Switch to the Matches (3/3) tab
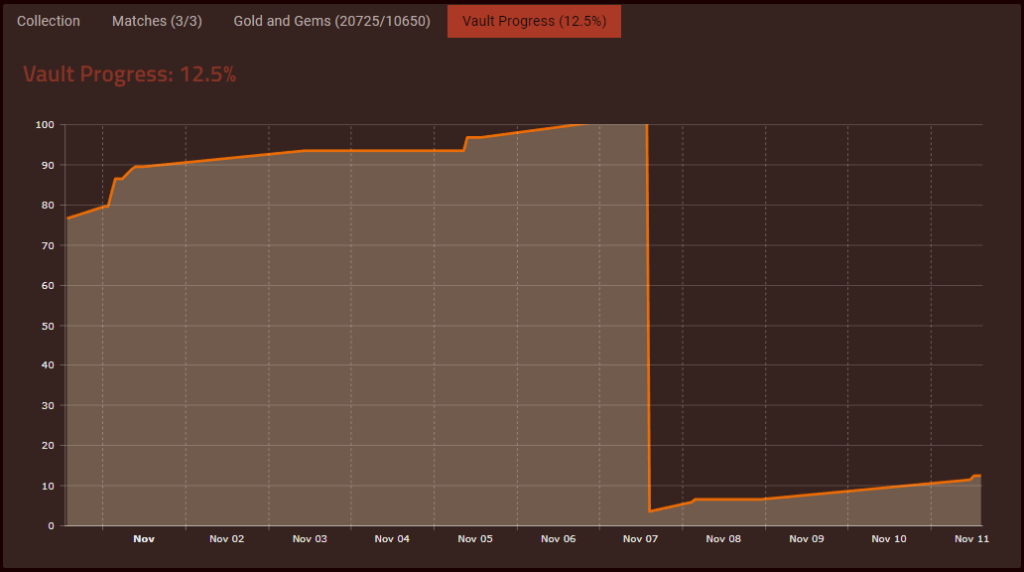The image size is (1024, 572). 157,21
